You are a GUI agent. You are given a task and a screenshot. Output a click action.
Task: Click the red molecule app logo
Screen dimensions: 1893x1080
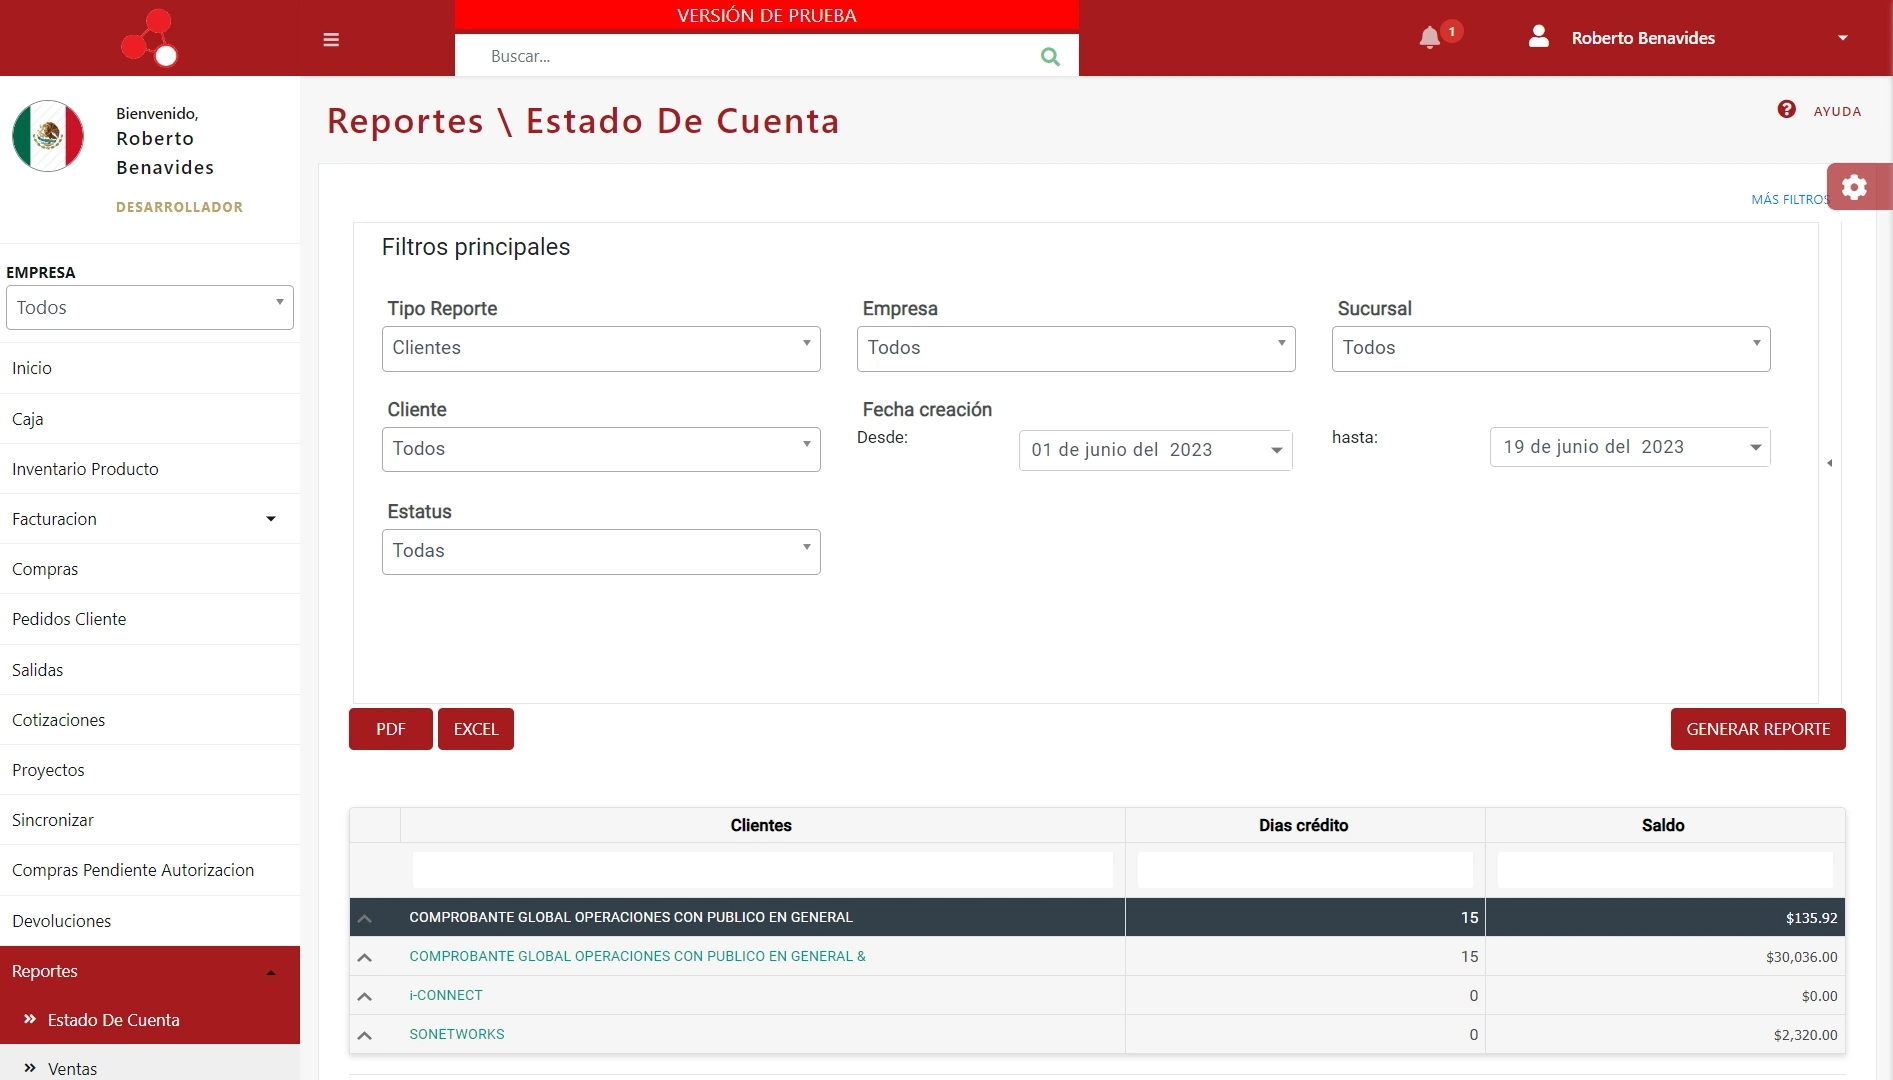pos(149,38)
